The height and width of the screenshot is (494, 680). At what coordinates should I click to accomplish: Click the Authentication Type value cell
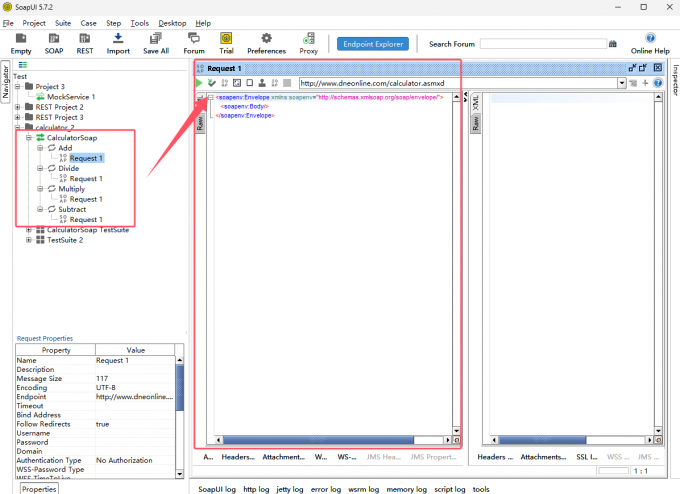[135, 460]
